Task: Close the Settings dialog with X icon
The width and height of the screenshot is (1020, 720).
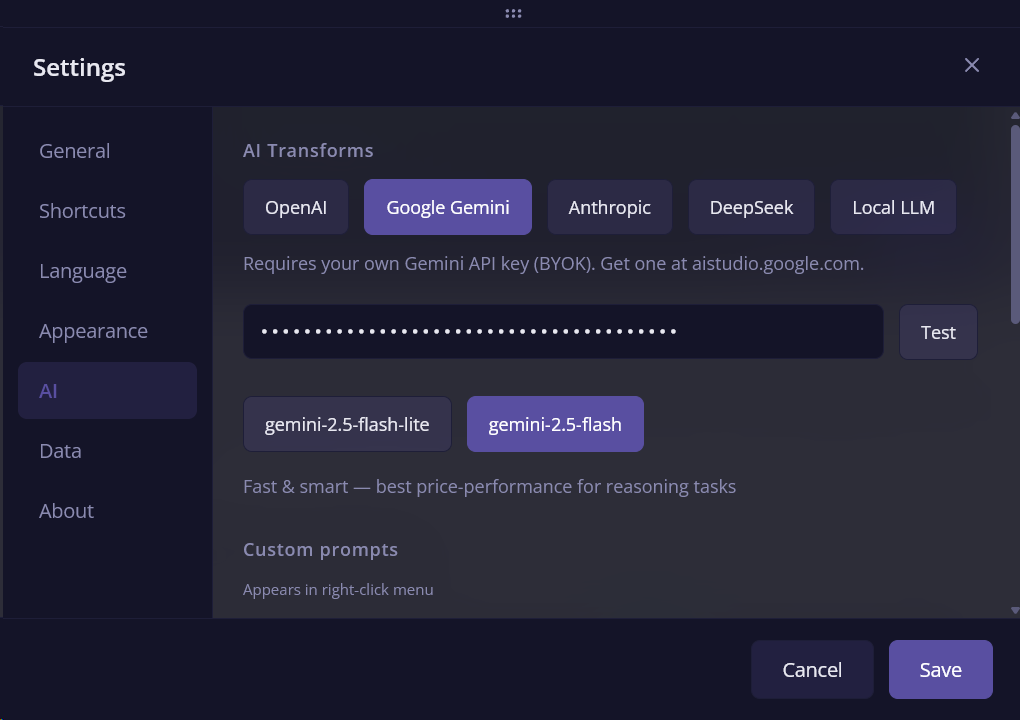Action: [971, 66]
